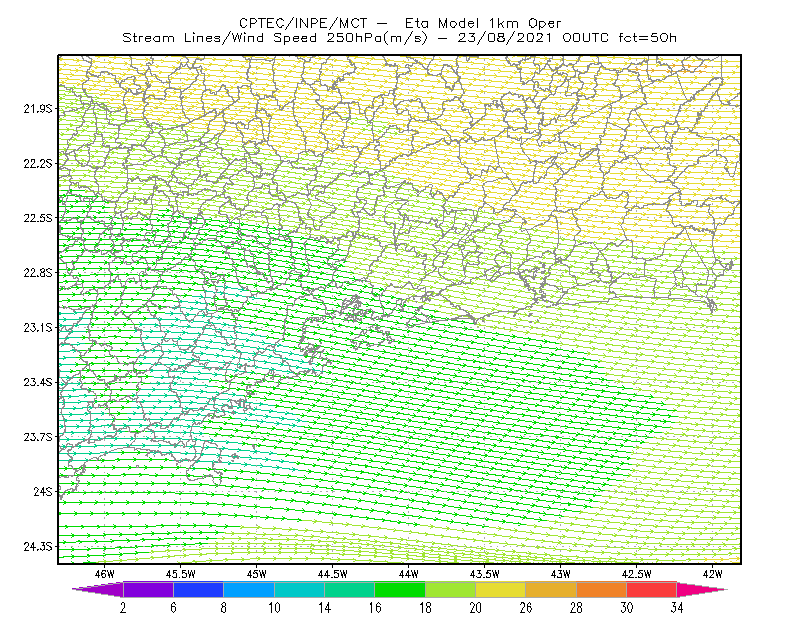Click the latitude label '23.4S'
The image size is (800, 618).
coord(38,382)
